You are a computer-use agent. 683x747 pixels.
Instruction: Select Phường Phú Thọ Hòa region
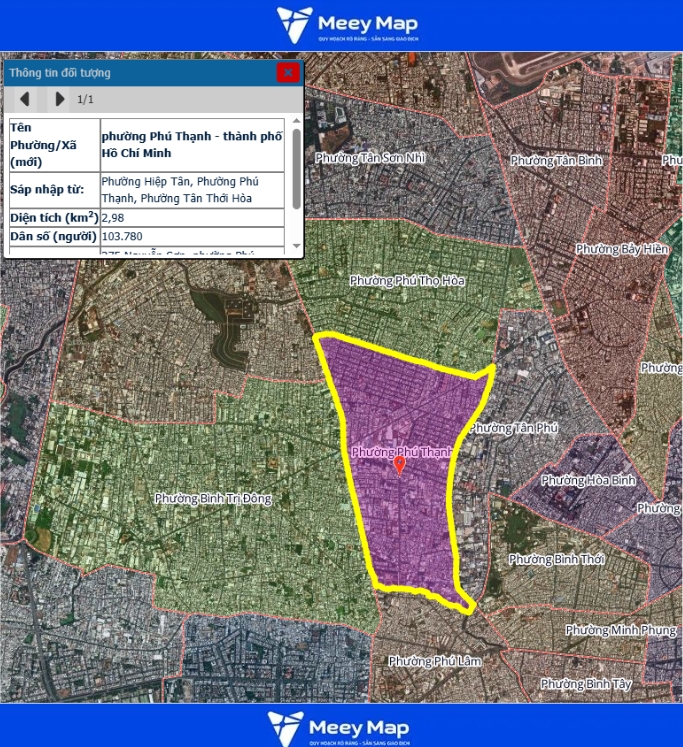click(x=407, y=281)
